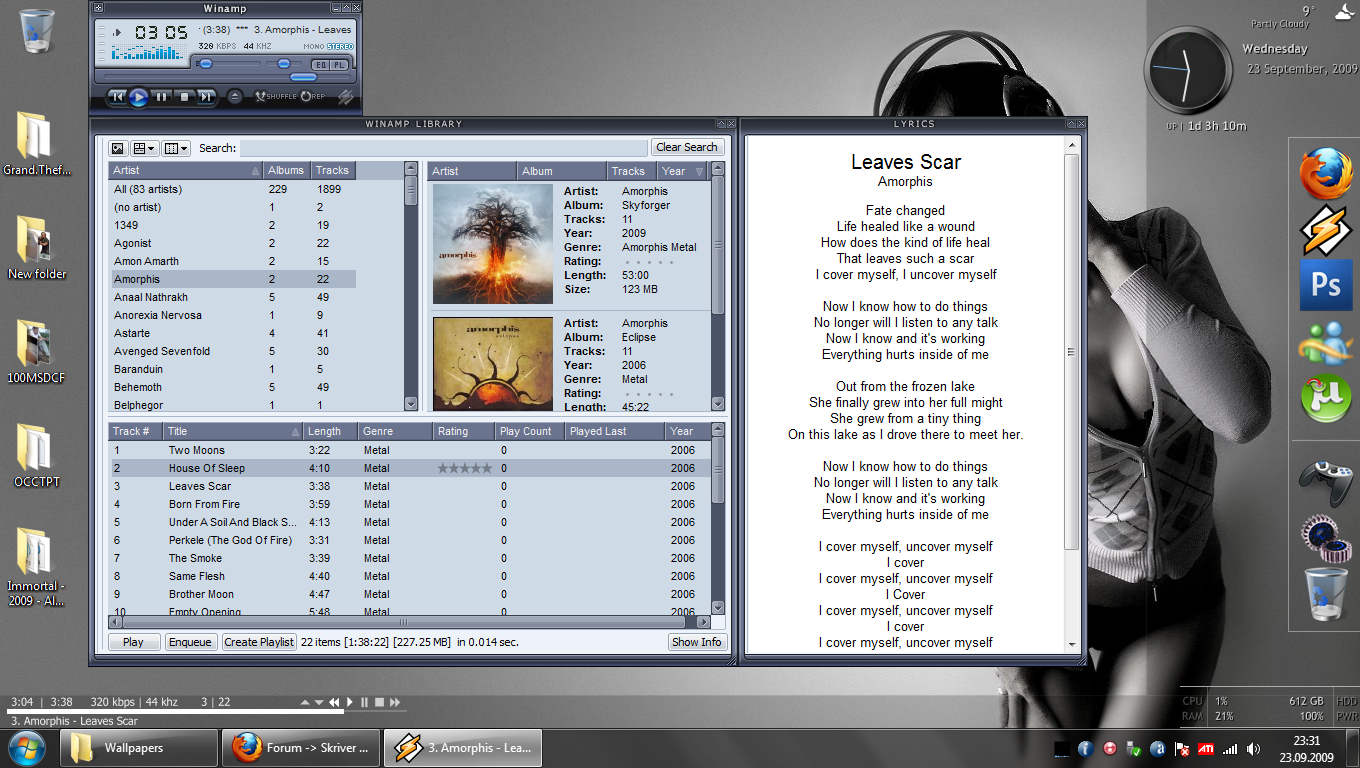Sort the track list by Title column
1360x768 pixels.
coord(234,431)
